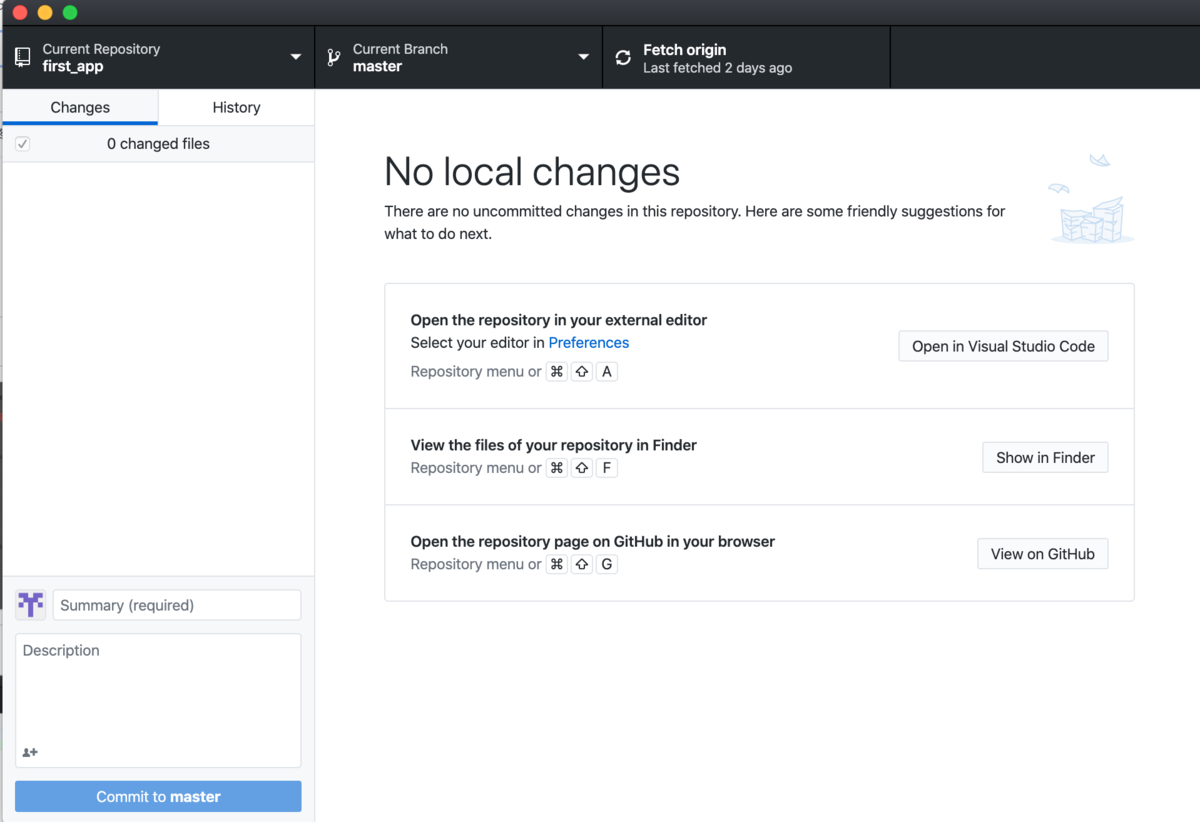Click the fetch origin sync arrows icon
Screen dimensions: 1200x822
click(623, 58)
